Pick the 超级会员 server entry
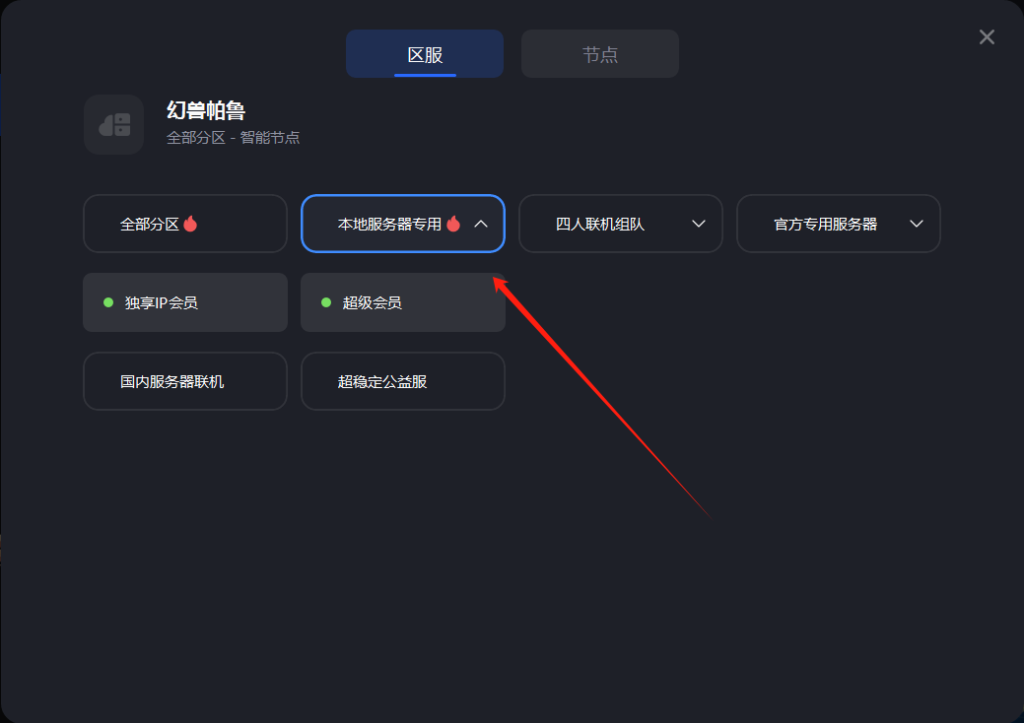This screenshot has width=1024, height=723. tap(403, 302)
